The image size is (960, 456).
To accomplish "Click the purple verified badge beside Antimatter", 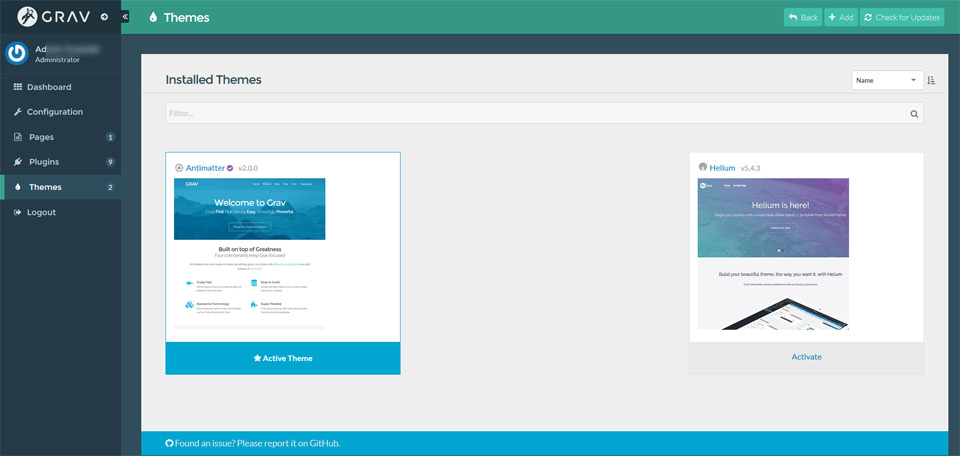I will click(230, 168).
